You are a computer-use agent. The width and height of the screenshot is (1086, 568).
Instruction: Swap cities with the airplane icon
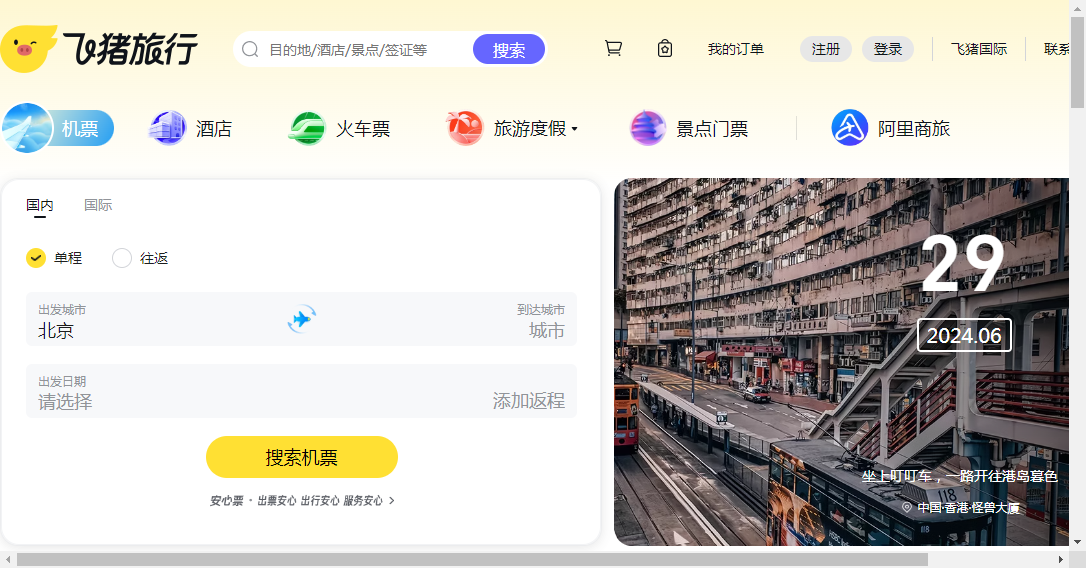301,319
